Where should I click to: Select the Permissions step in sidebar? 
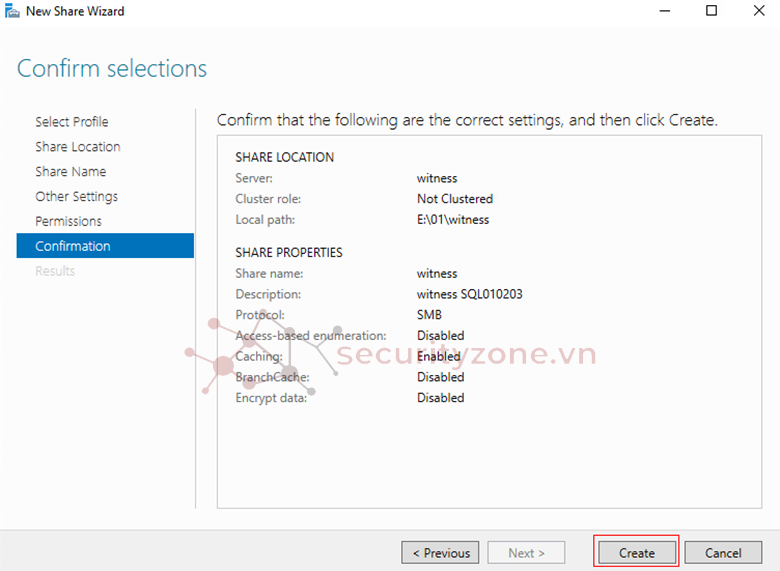point(69,221)
